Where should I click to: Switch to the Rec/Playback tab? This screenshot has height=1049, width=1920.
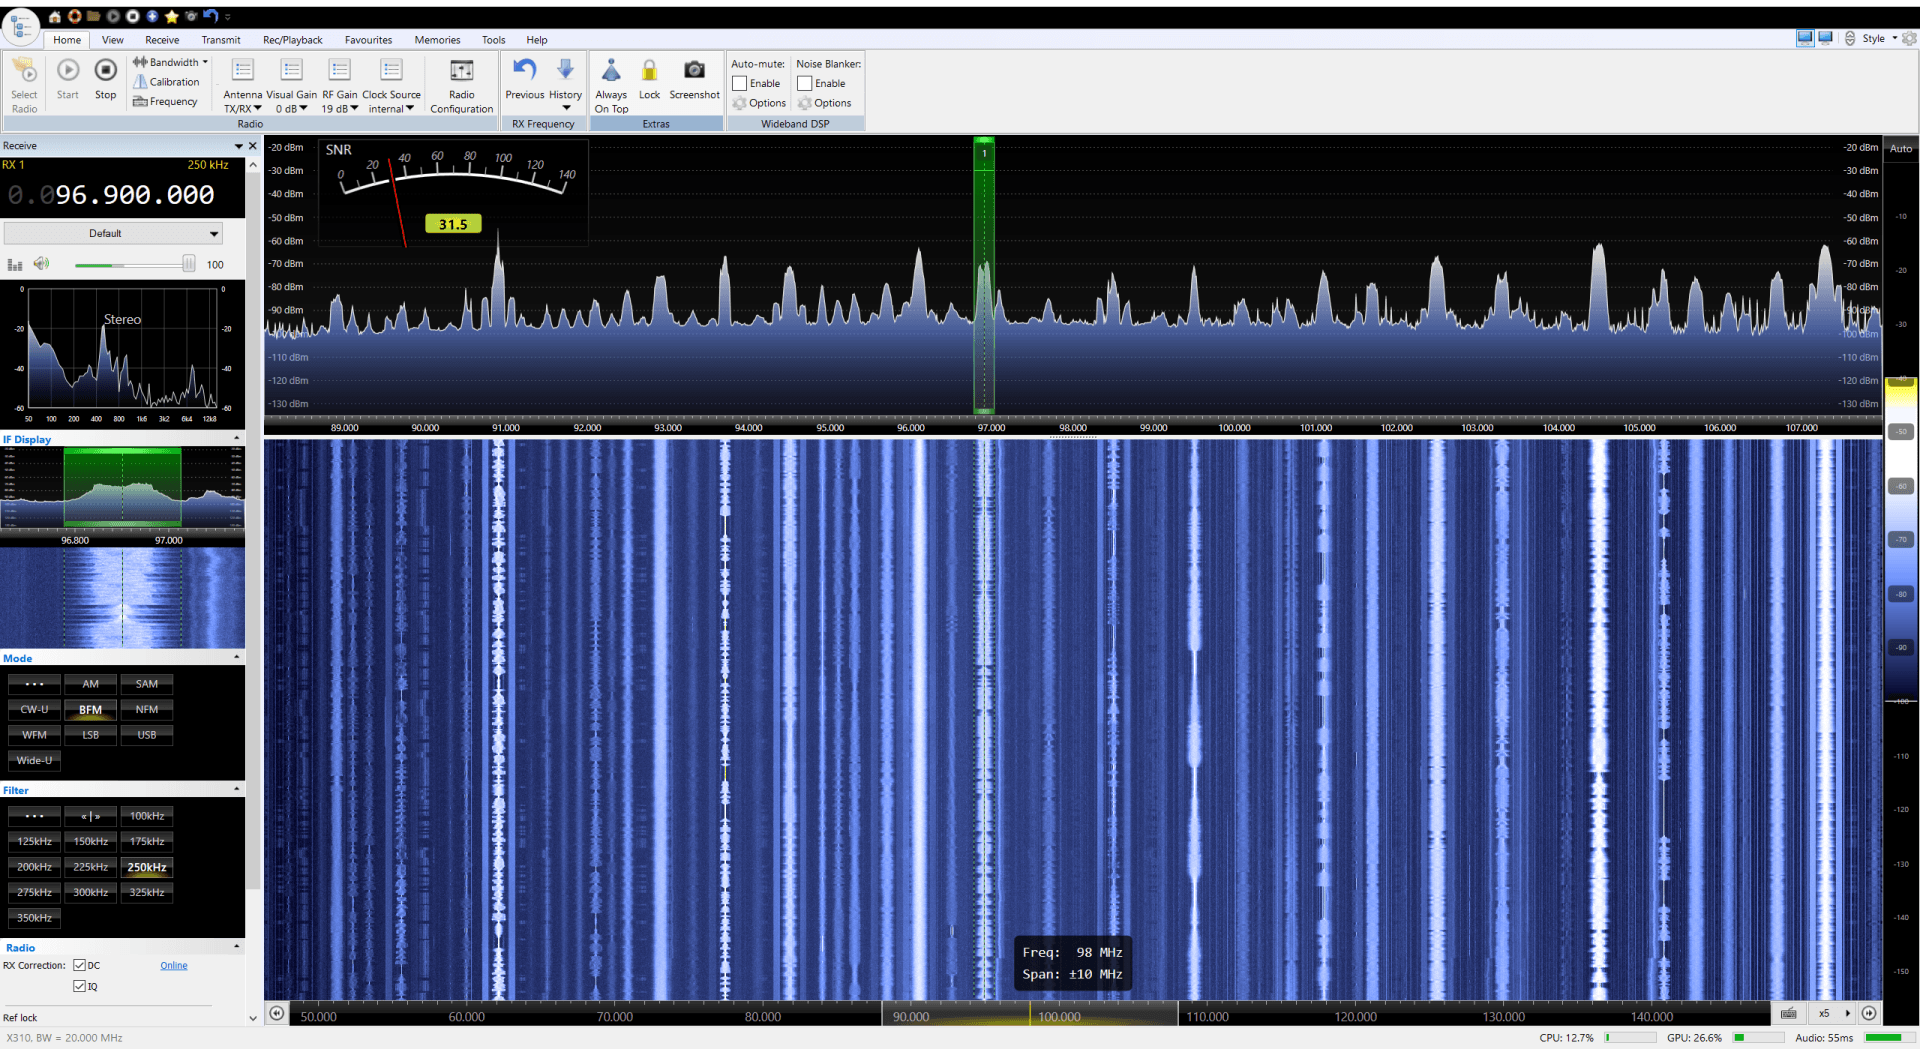[x=292, y=40]
